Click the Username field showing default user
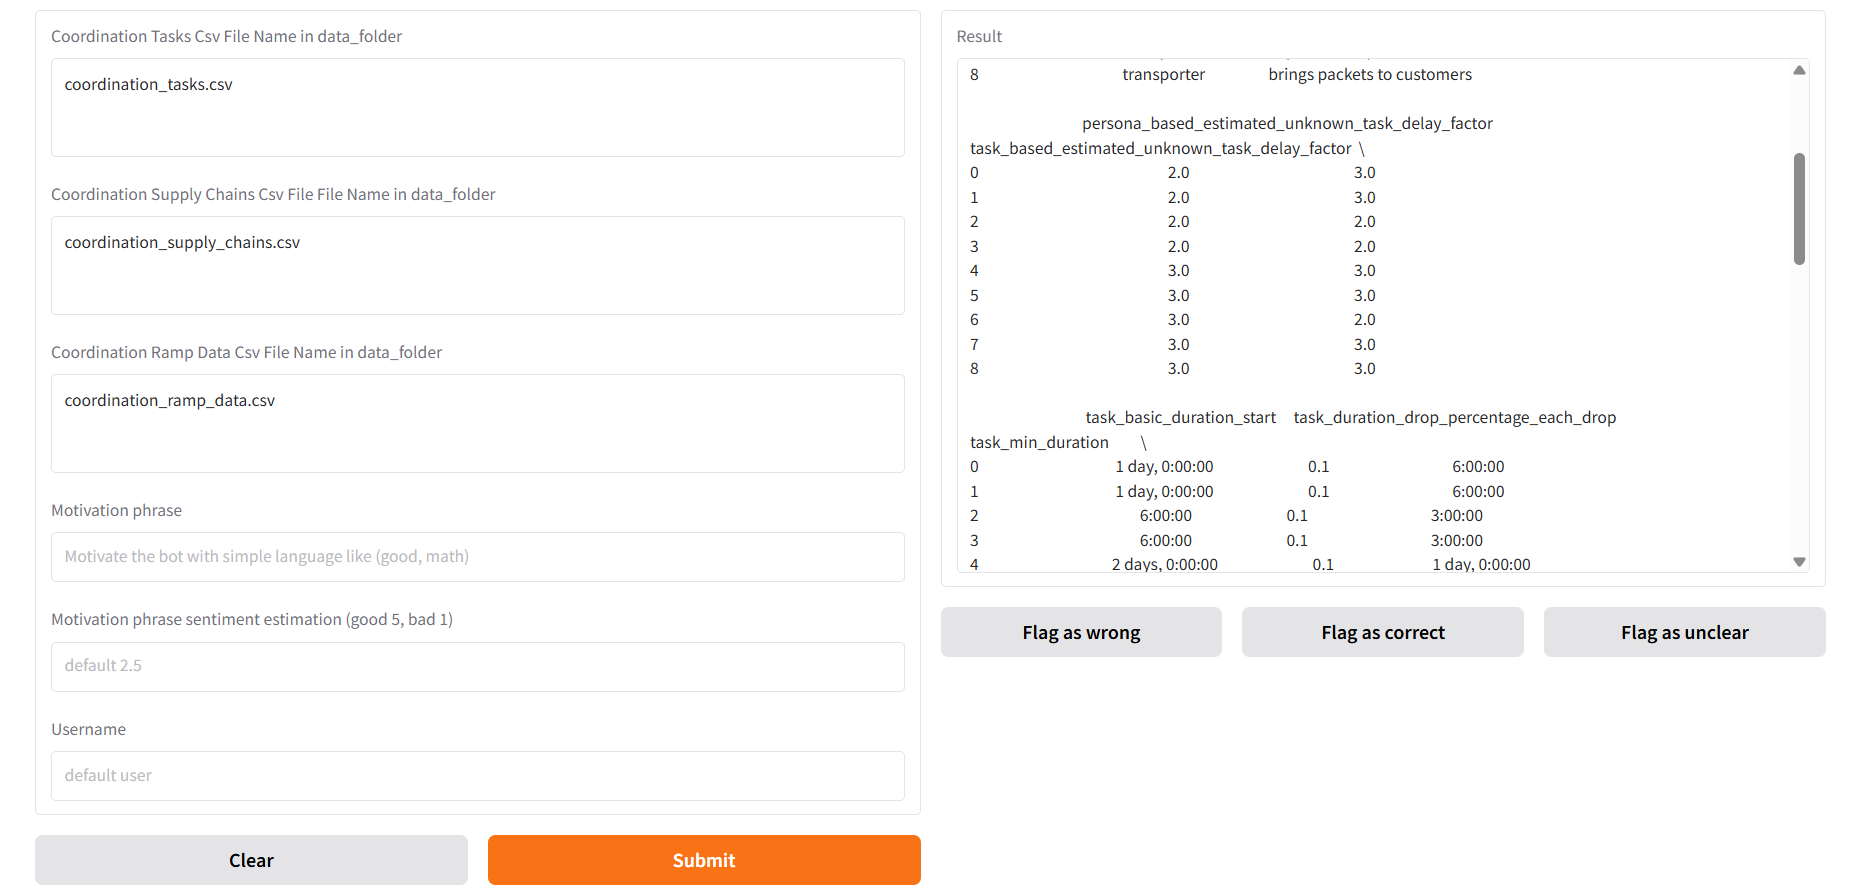1861x895 pixels. (478, 776)
